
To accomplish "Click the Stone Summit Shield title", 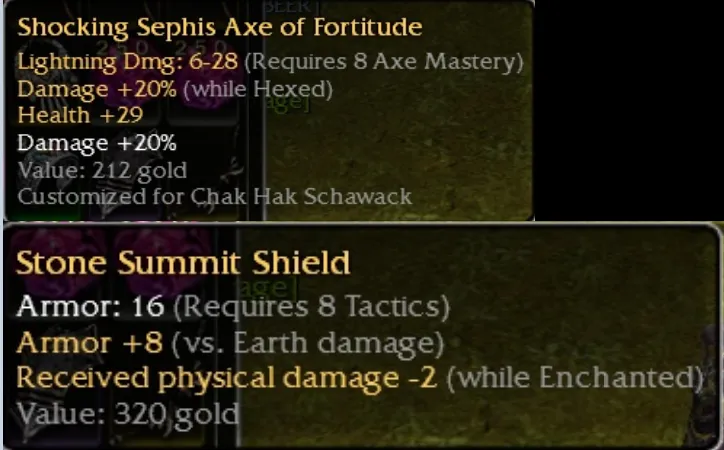I will click(183, 263).
